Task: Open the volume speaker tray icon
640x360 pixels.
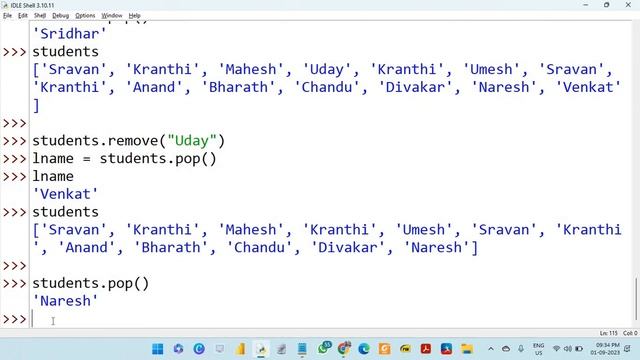Action: (x=567, y=349)
